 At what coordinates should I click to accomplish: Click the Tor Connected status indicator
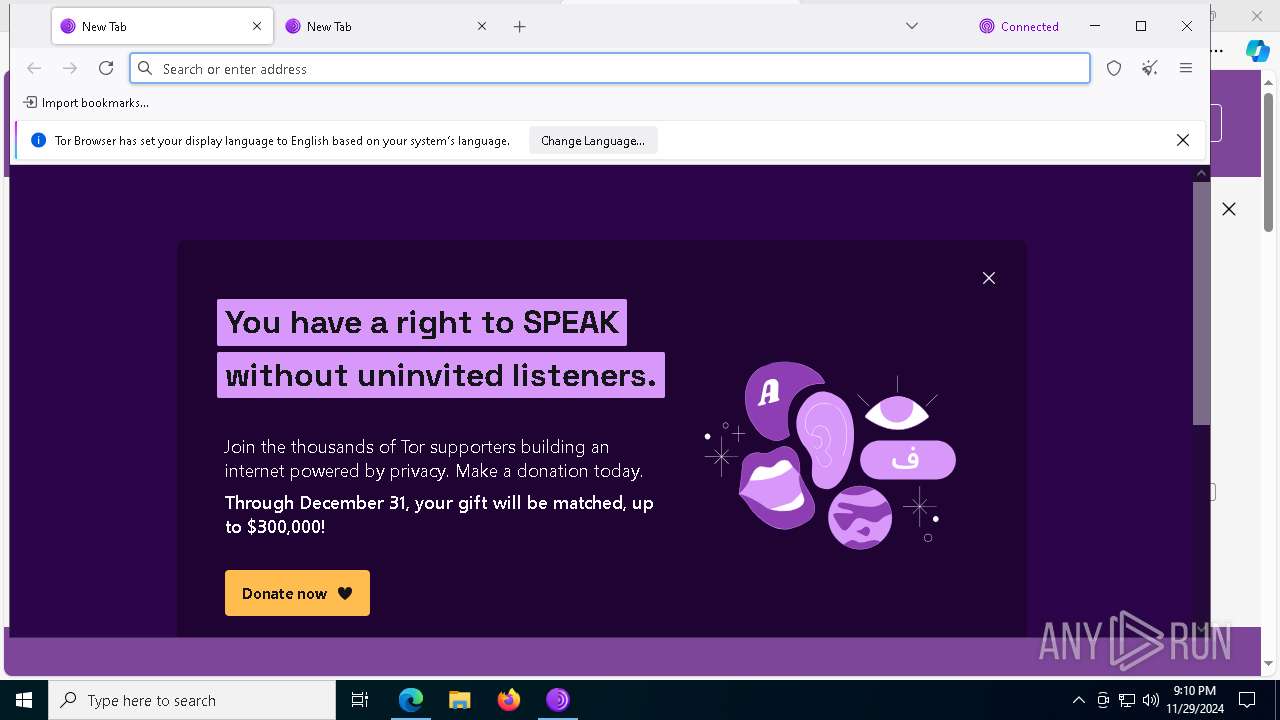pyautogui.click(x=1019, y=27)
